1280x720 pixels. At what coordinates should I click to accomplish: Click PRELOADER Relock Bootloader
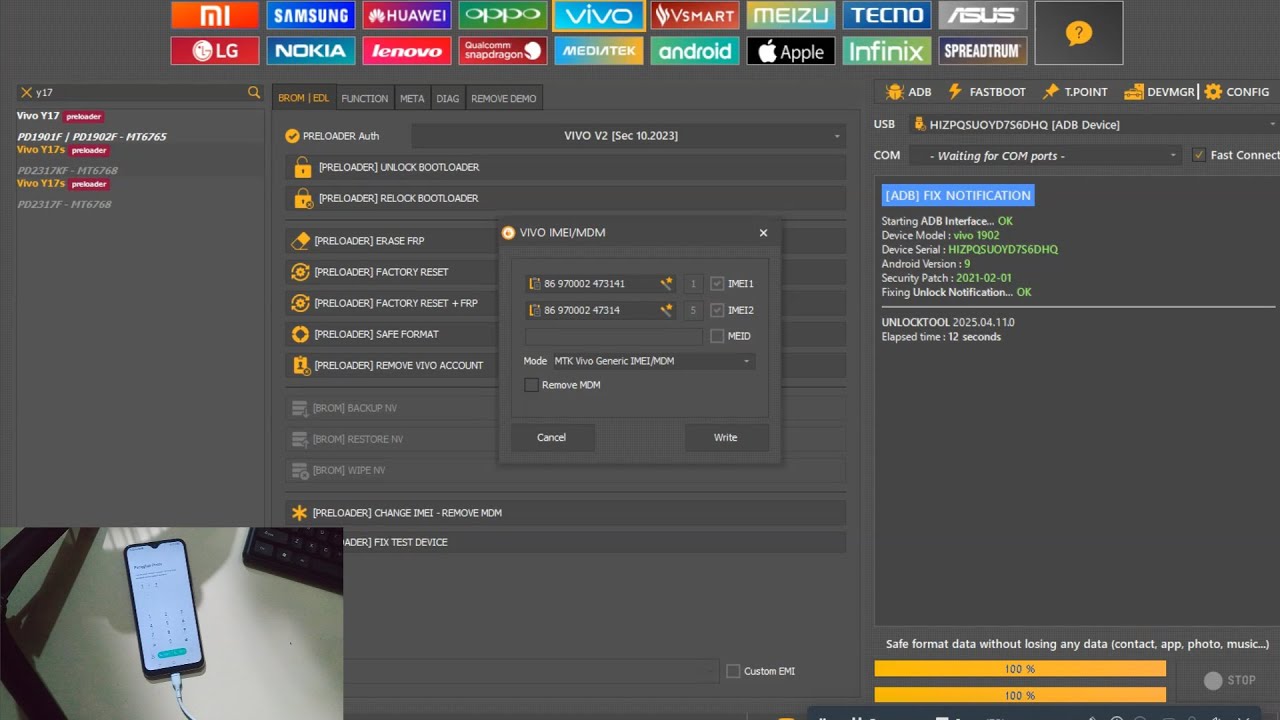(x=566, y=199)
